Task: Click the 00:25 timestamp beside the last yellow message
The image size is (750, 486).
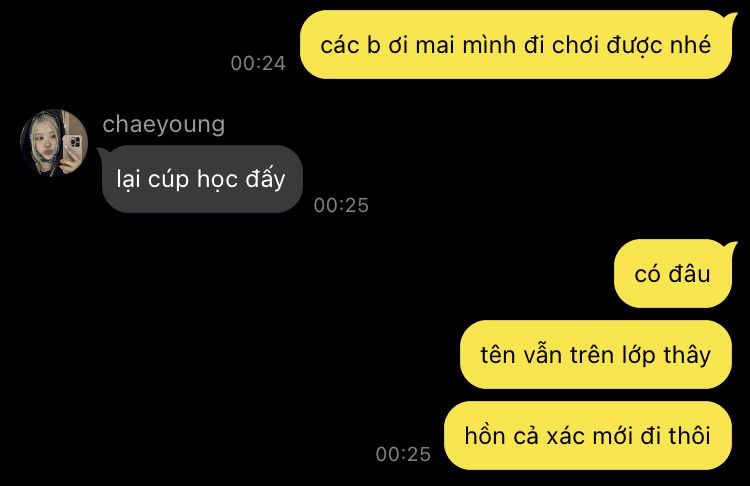Action: pos(403,454)
